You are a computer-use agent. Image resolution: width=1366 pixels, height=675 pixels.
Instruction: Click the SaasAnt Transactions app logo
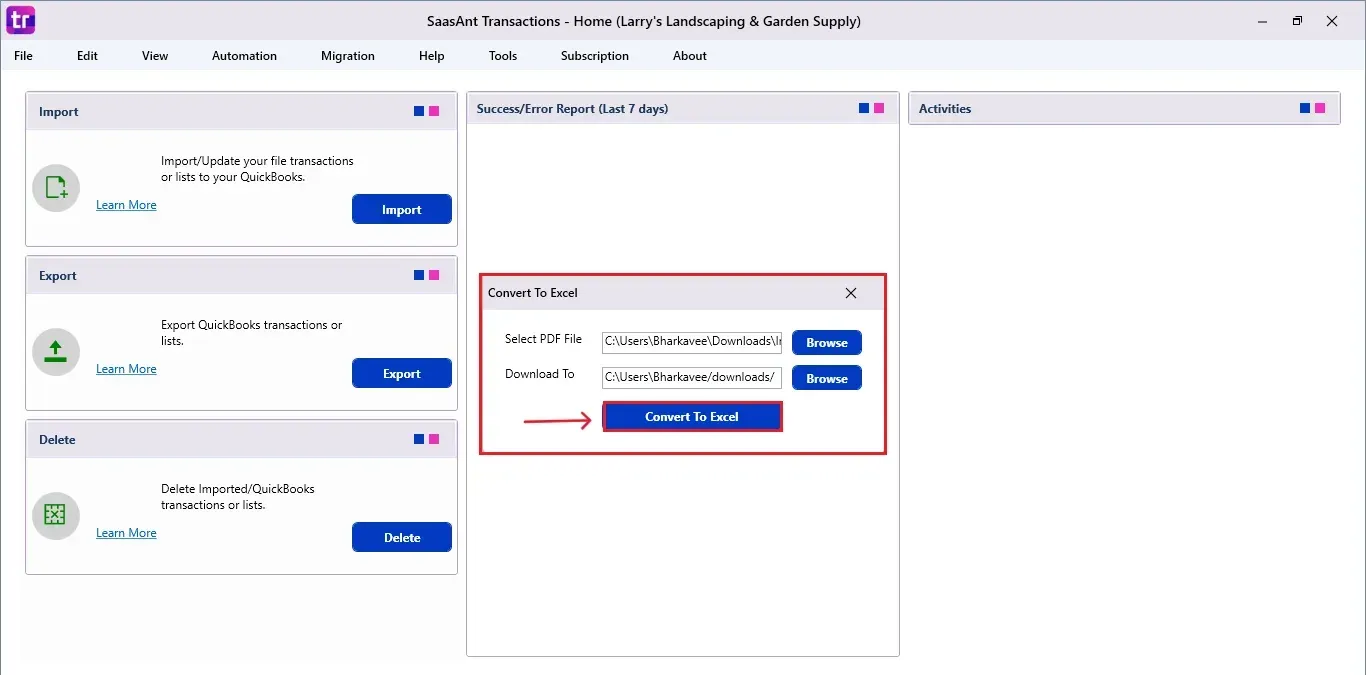pyautogui.click(x=21, y=20)
